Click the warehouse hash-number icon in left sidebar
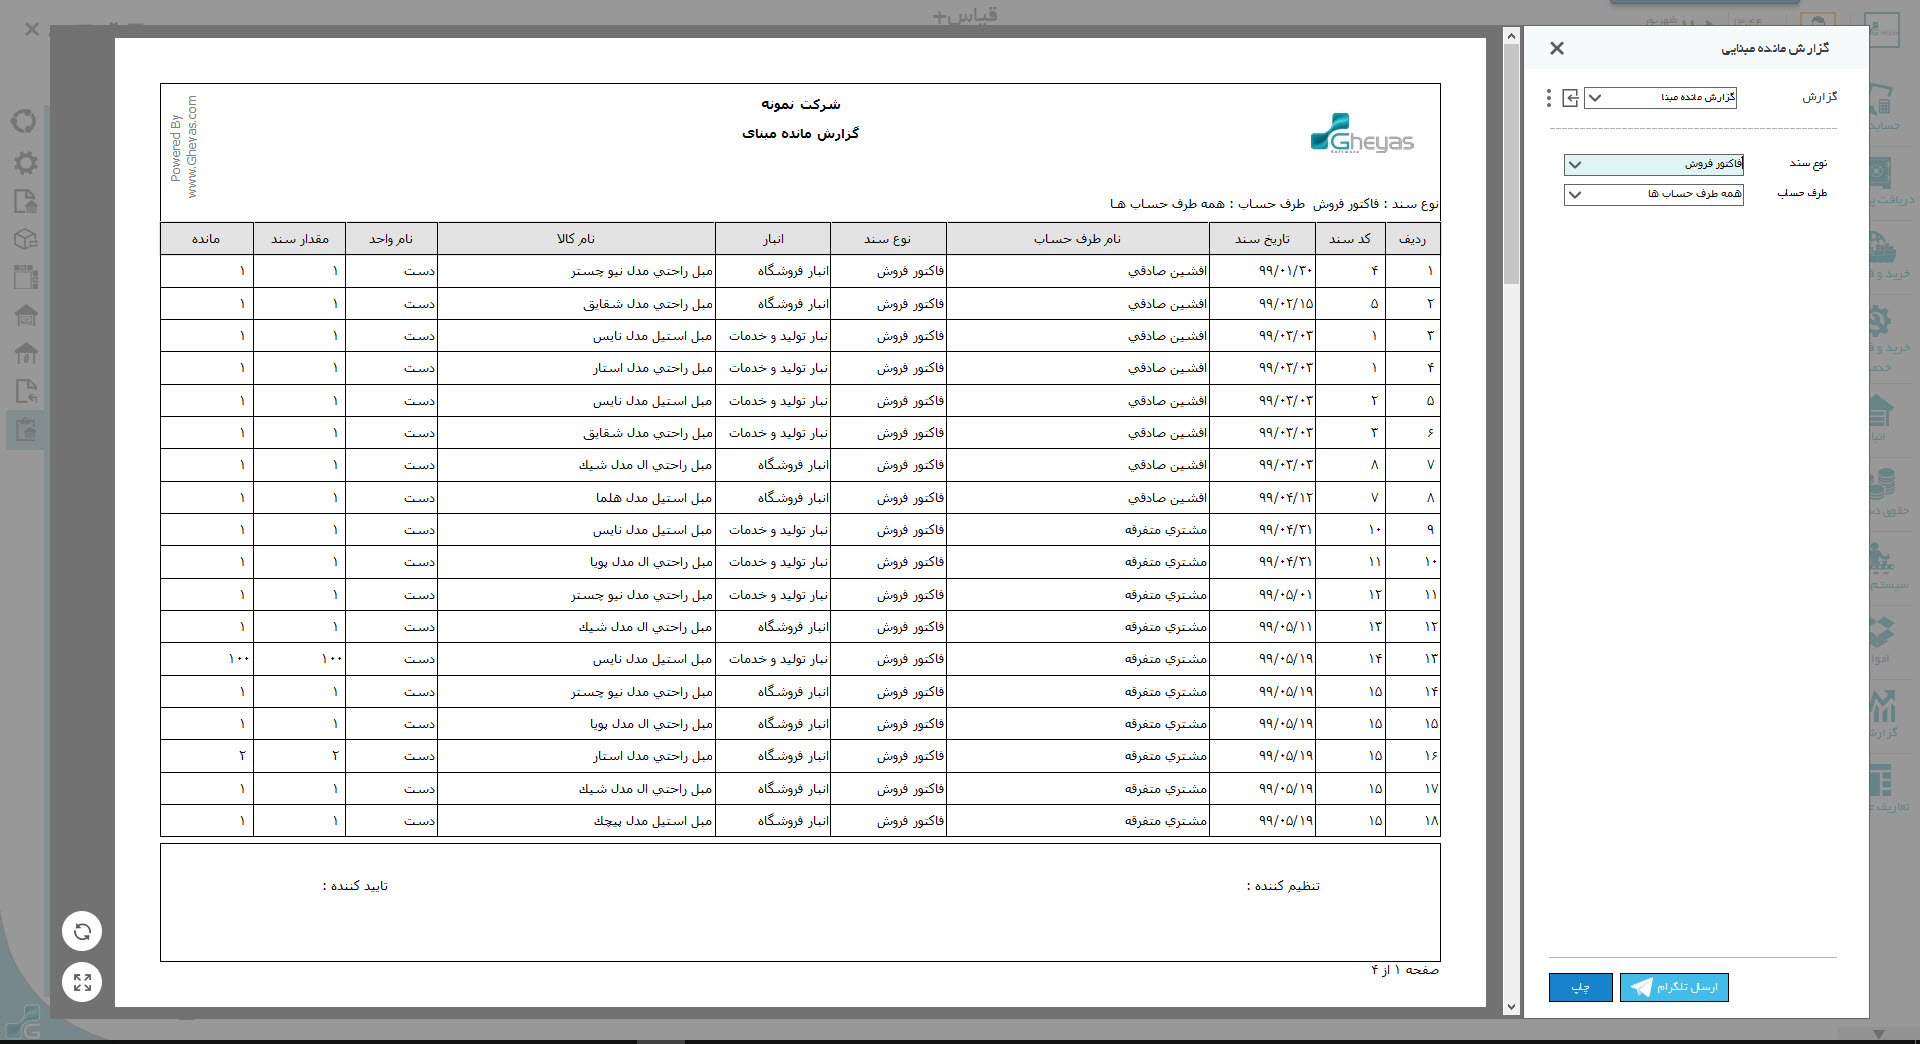 point(26,353)
